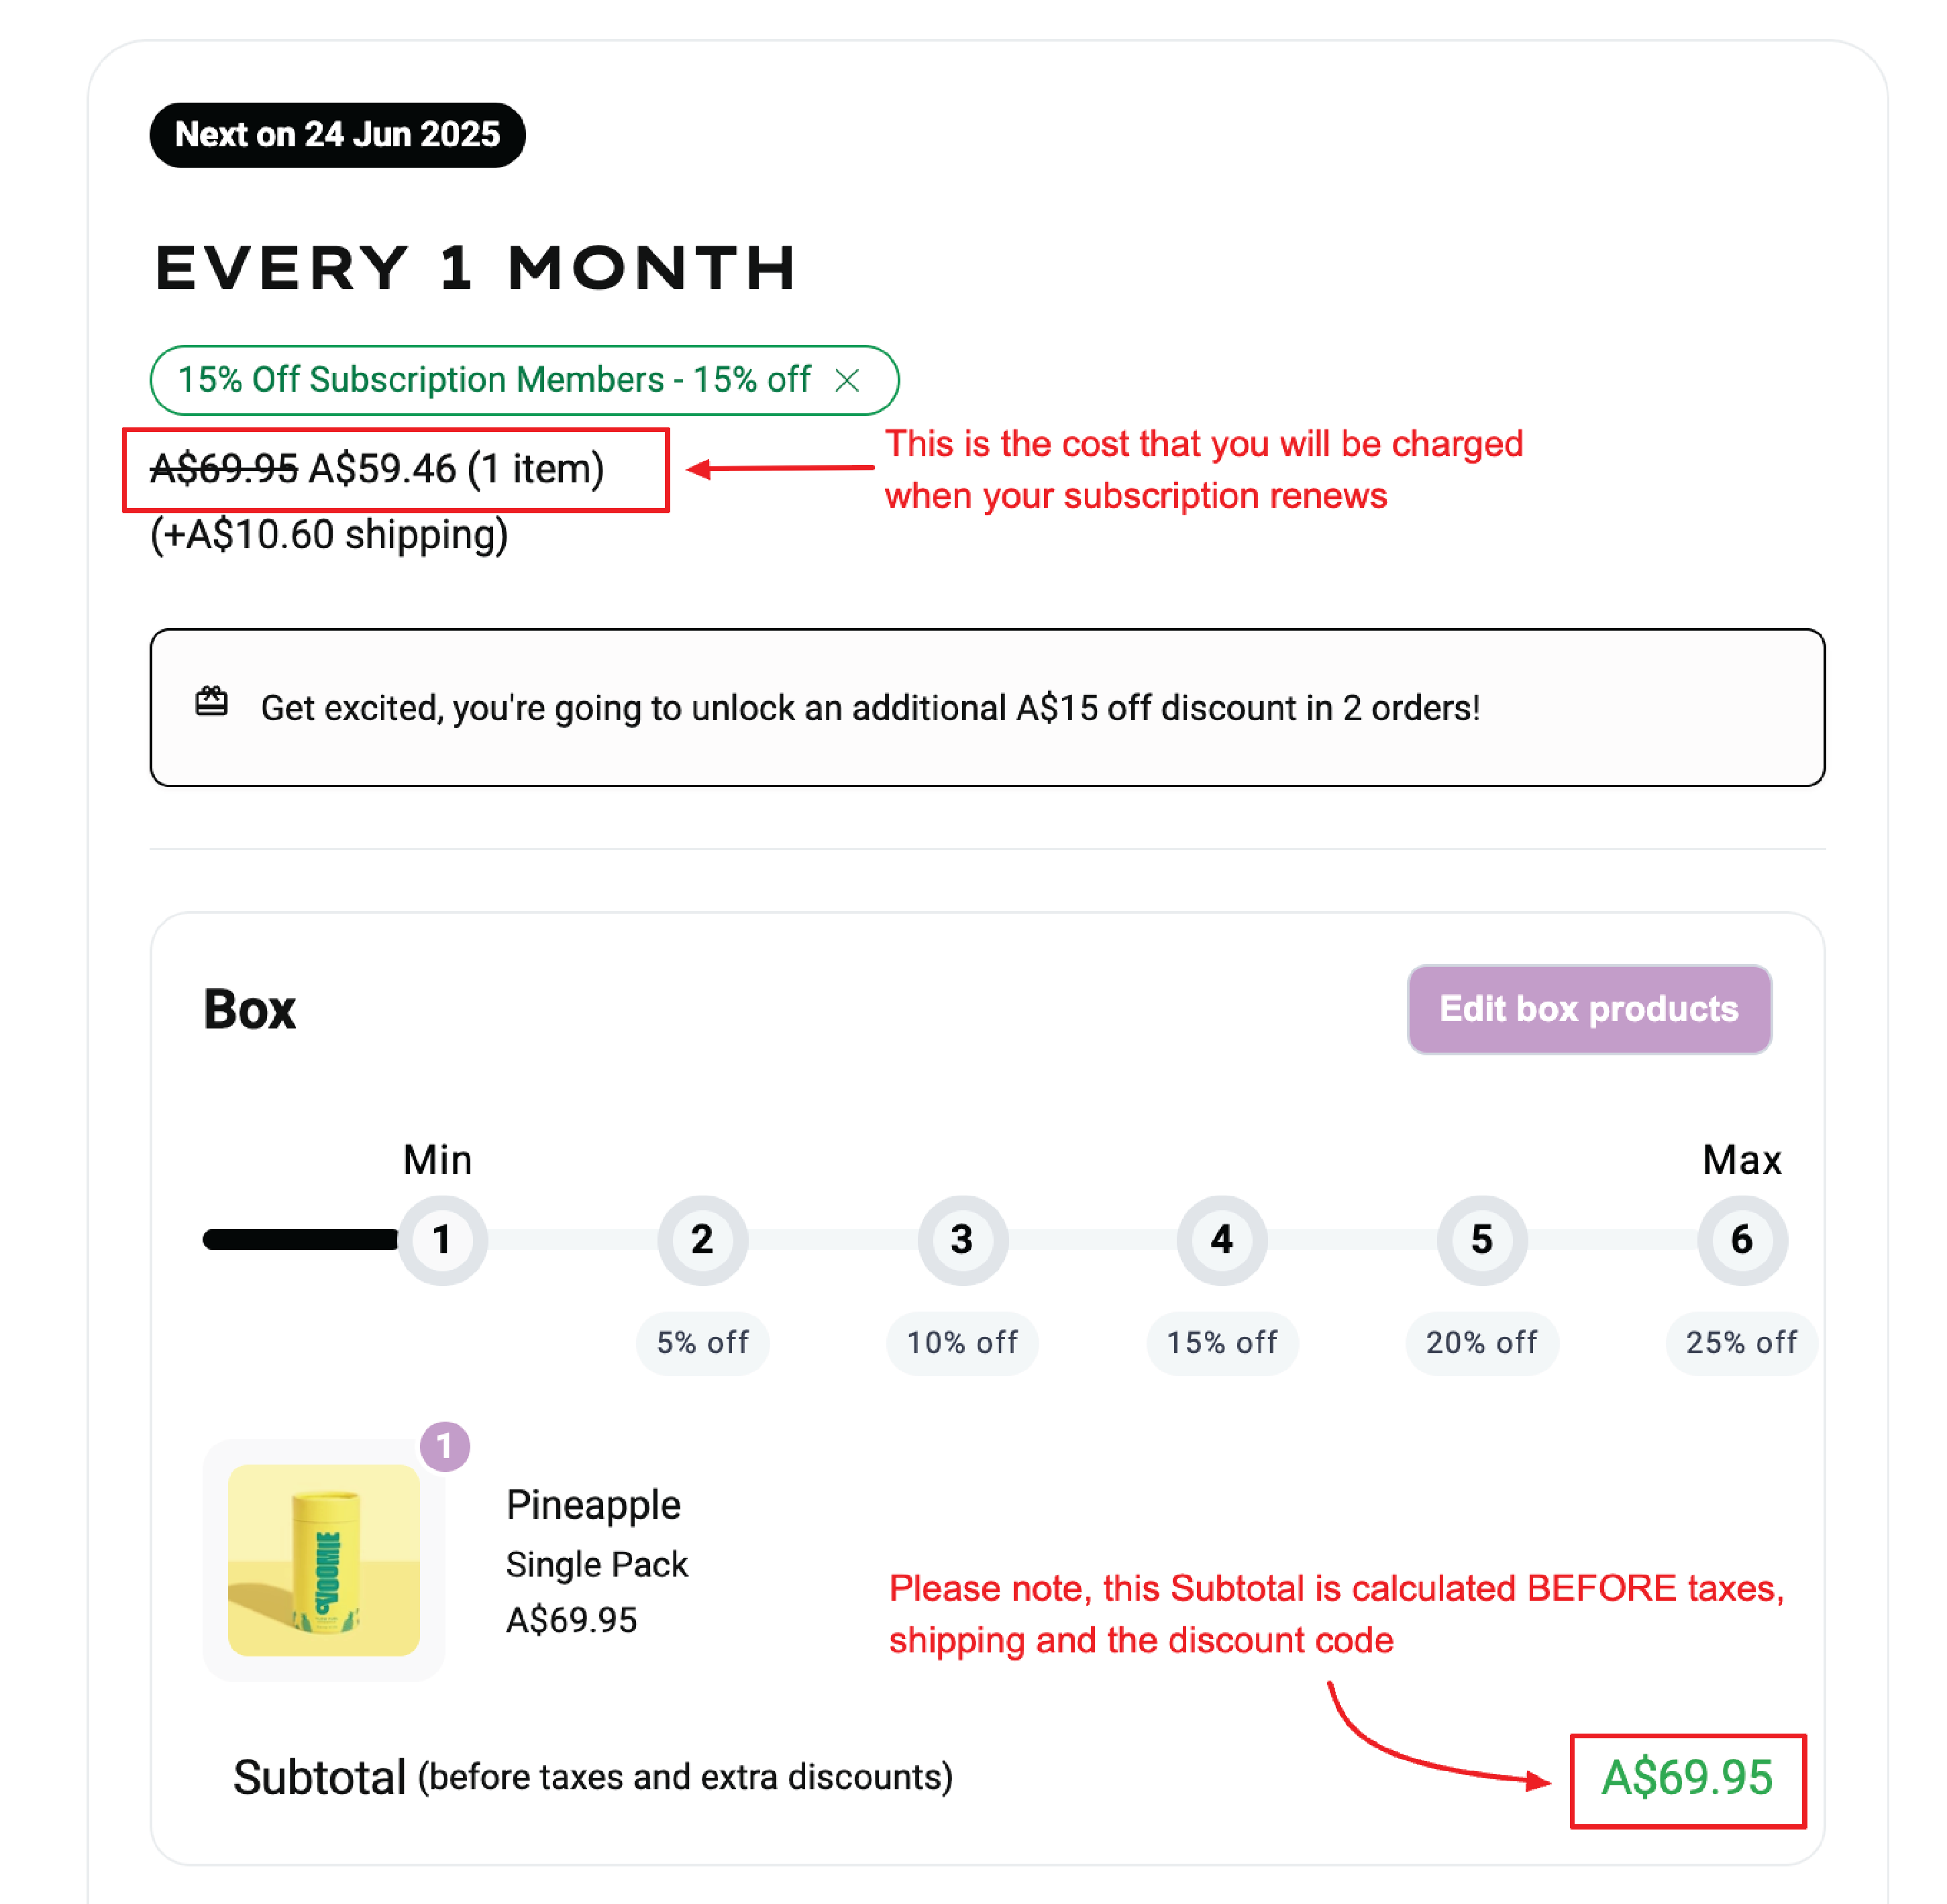
Task: Select step 5 on the box slider
Action: [1482, 1240]
